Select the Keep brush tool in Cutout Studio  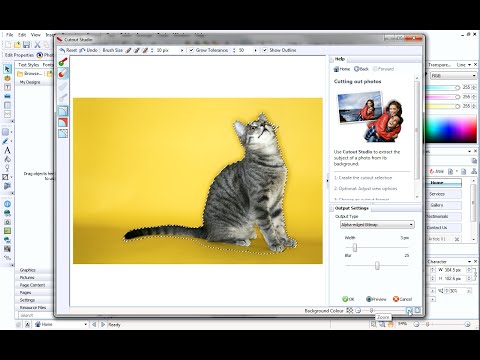tap(63, 62)
